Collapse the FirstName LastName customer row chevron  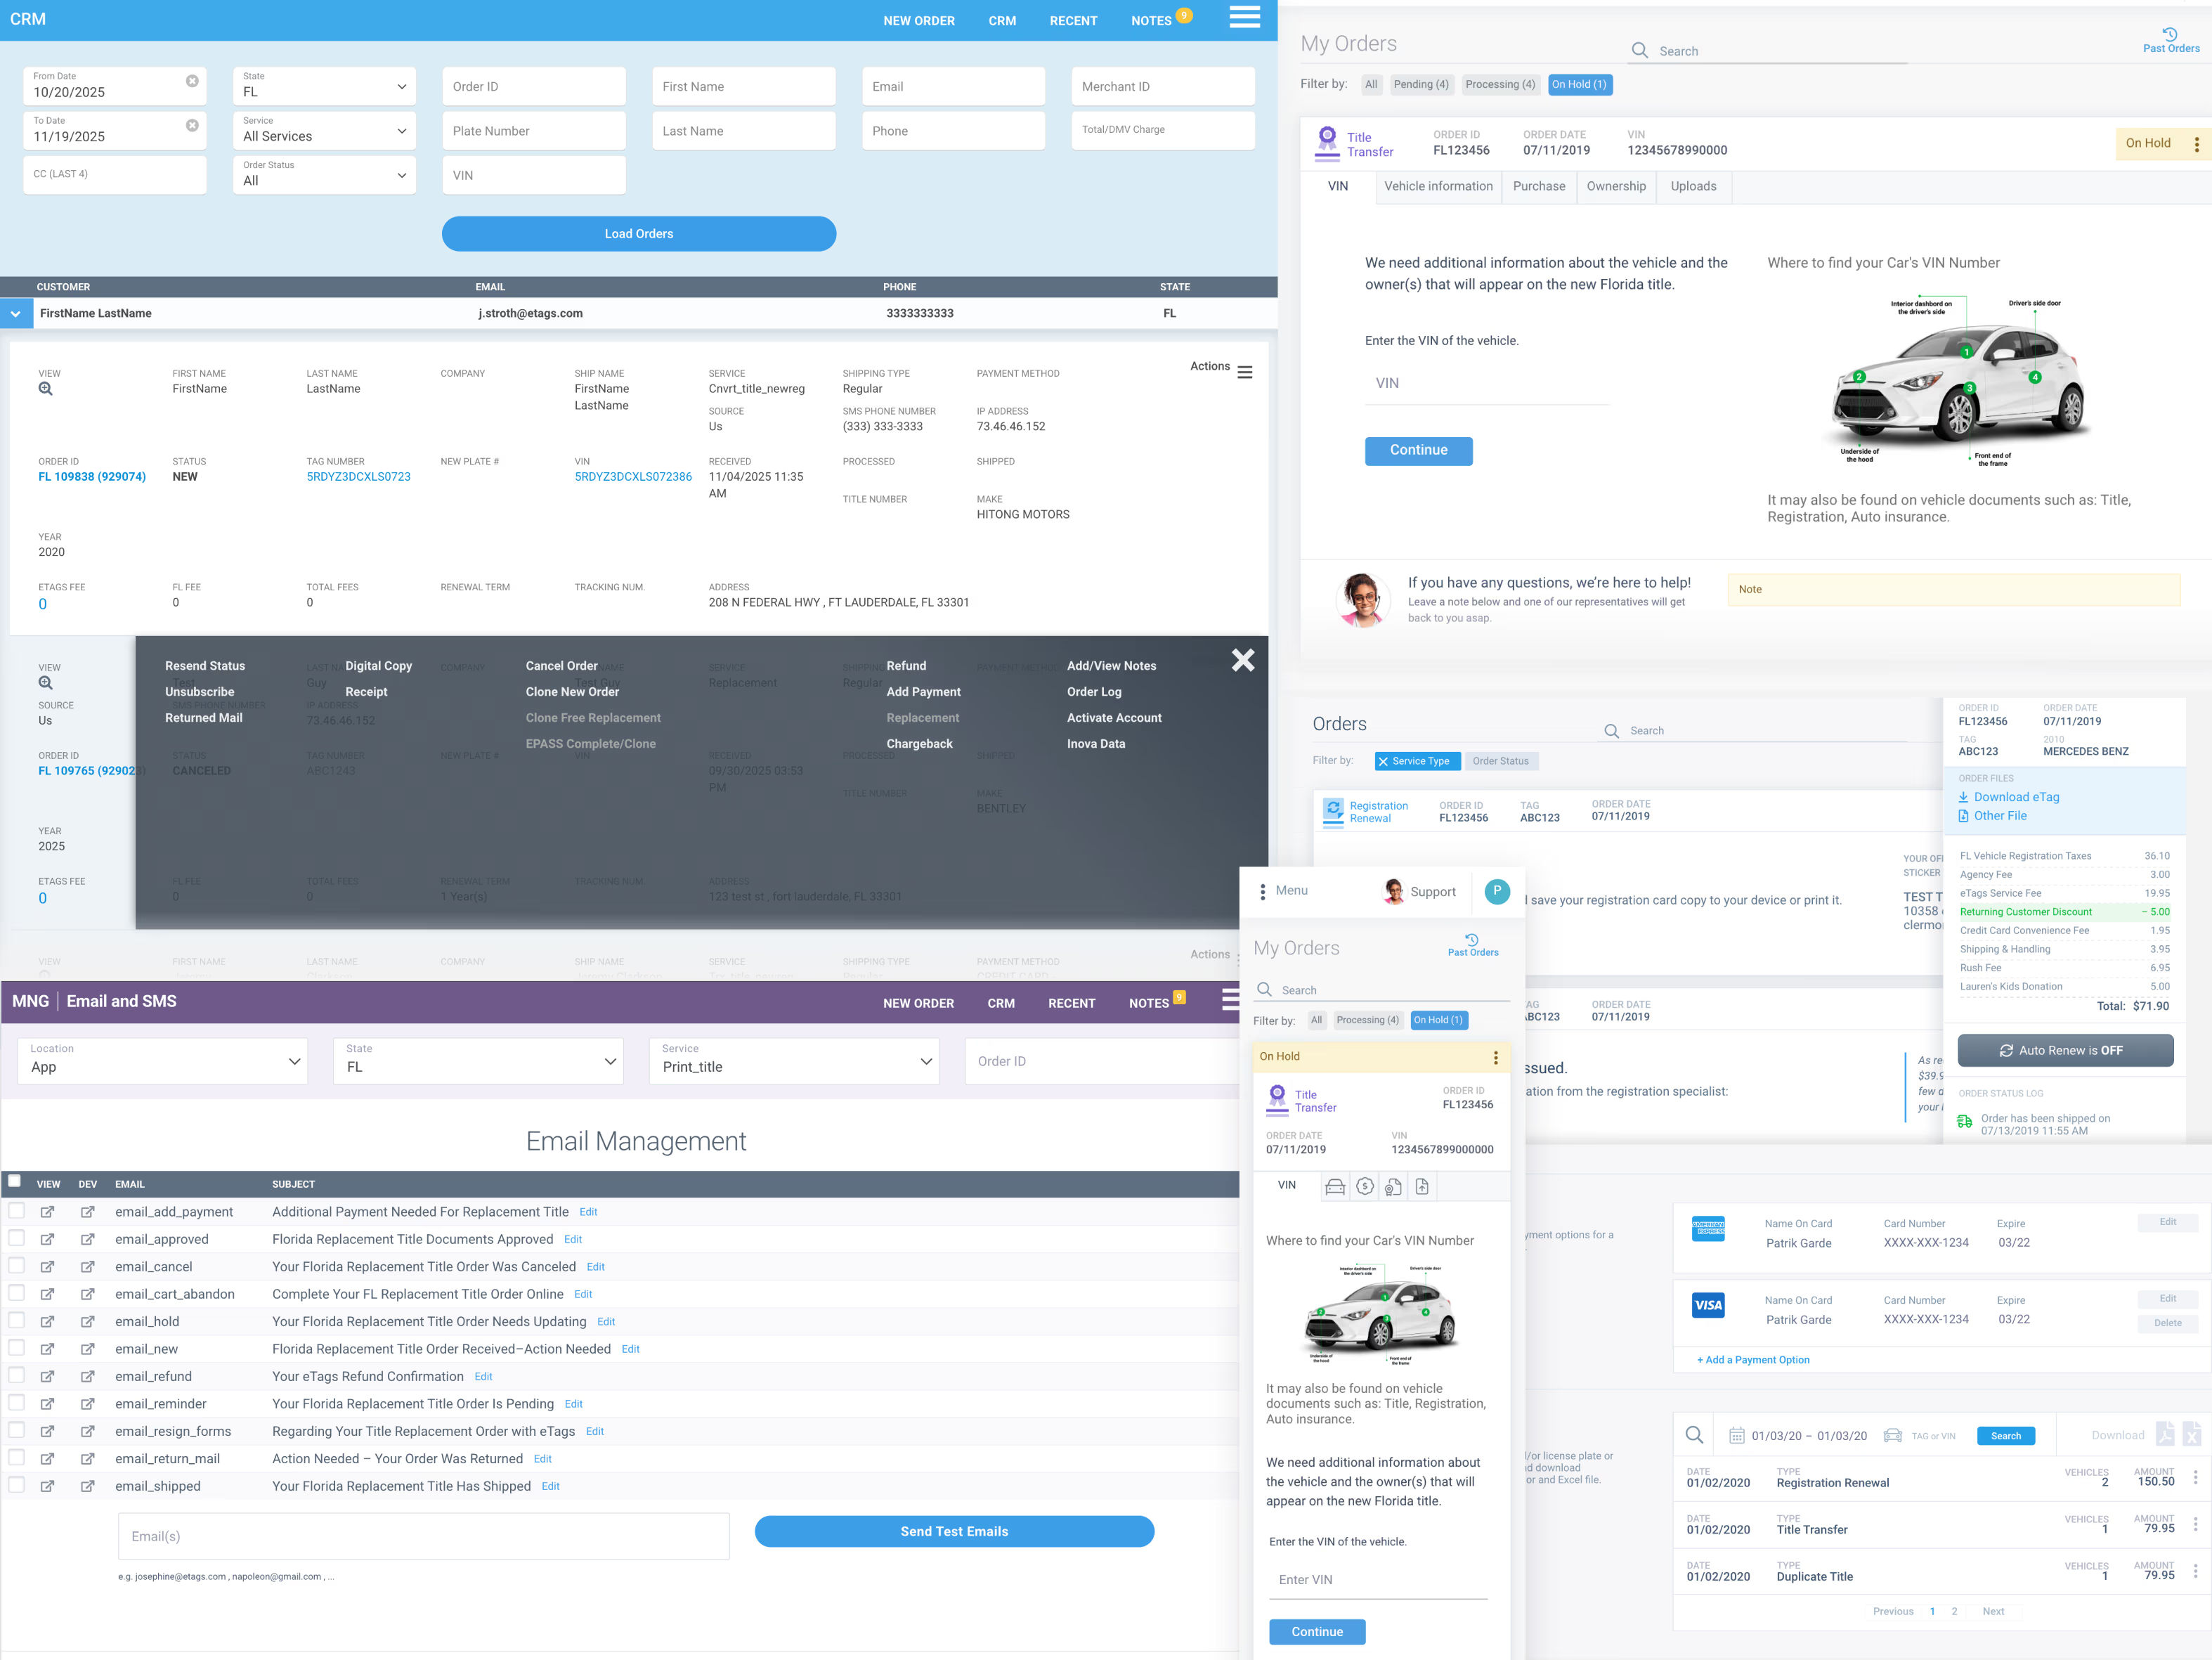click(15, 314)
